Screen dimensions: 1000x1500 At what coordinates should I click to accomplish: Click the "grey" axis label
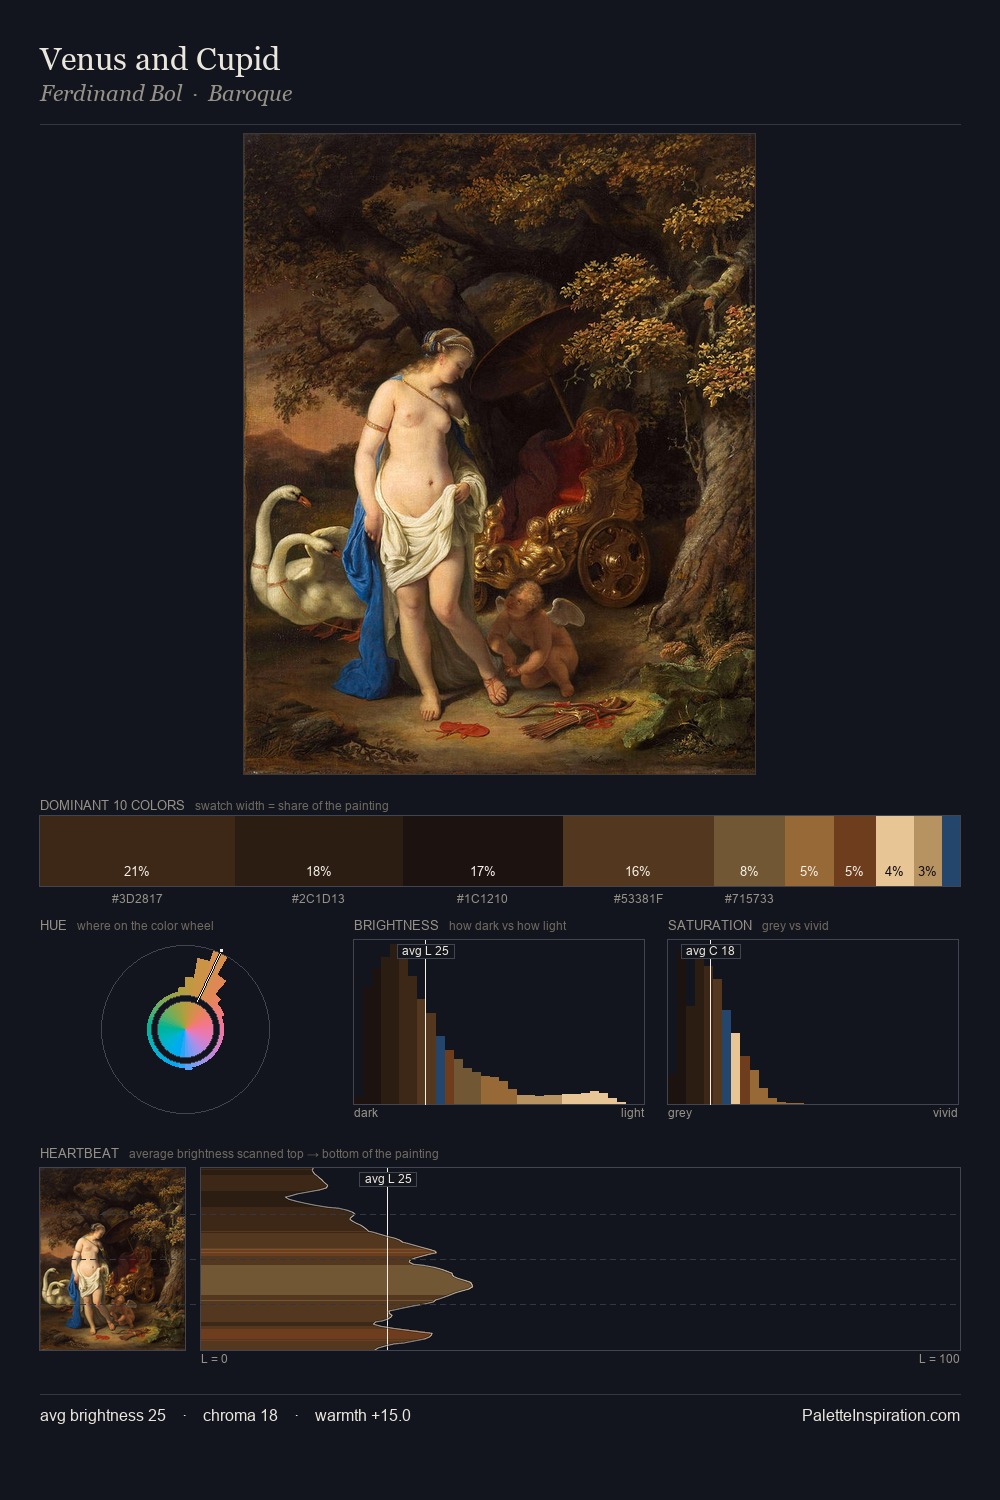point(680,1113)
